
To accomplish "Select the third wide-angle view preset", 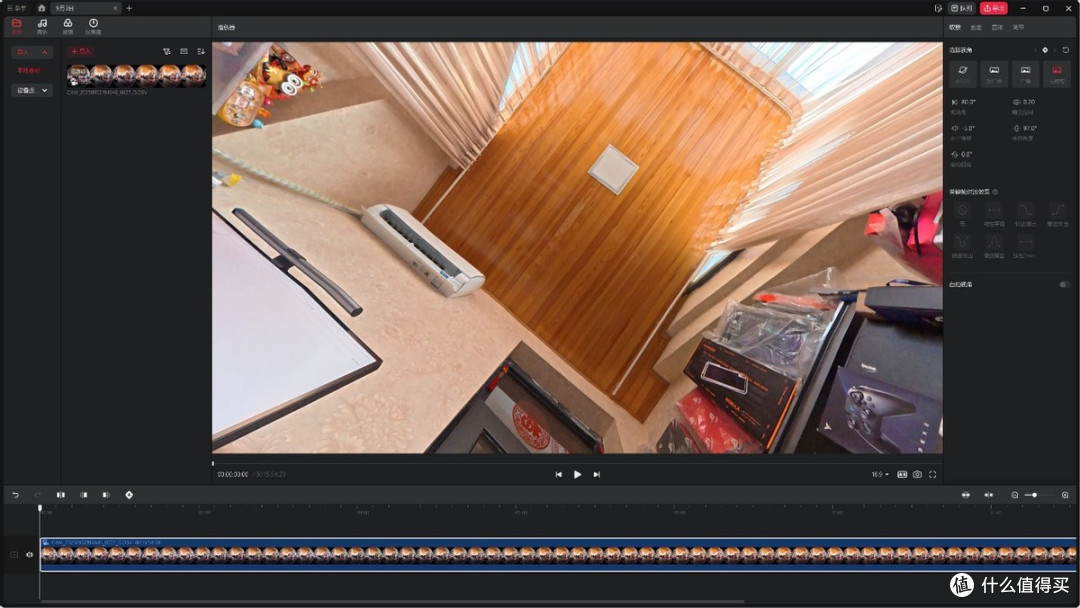I will (x=1026, y=74).
